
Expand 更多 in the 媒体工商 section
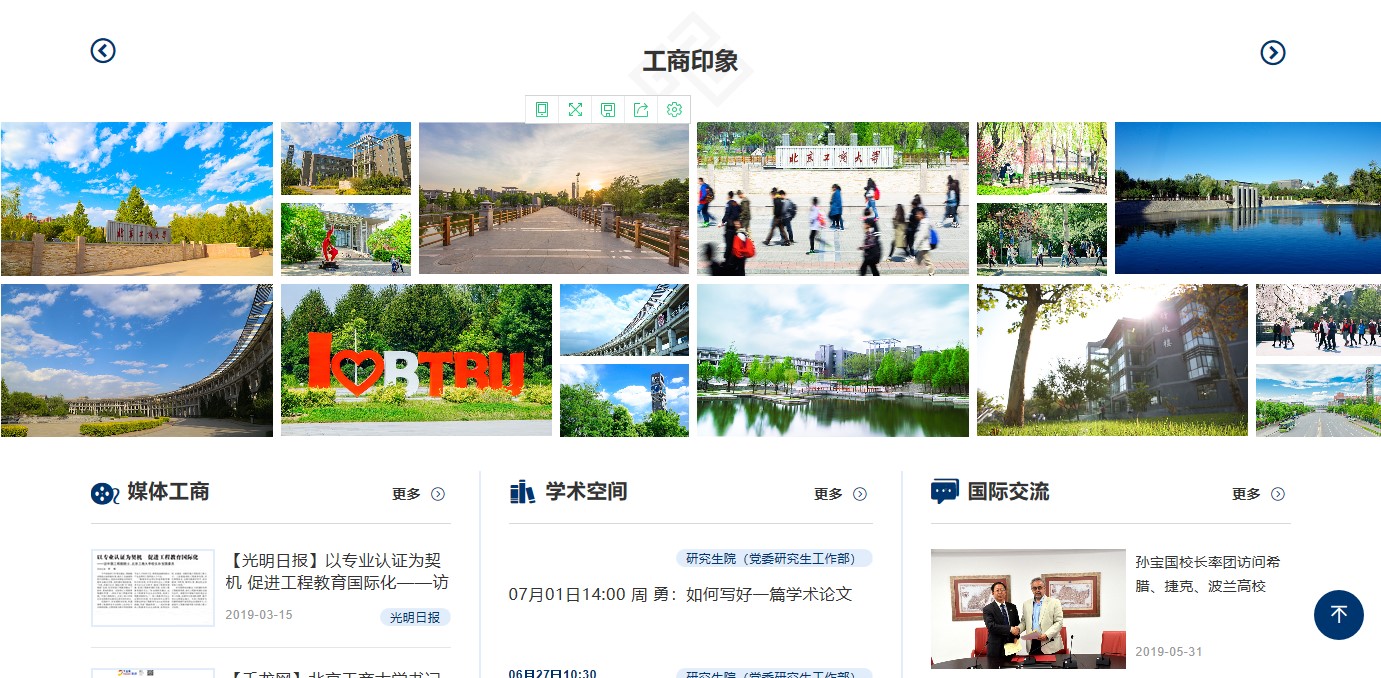pyautogui.click(x=418, y=494)
